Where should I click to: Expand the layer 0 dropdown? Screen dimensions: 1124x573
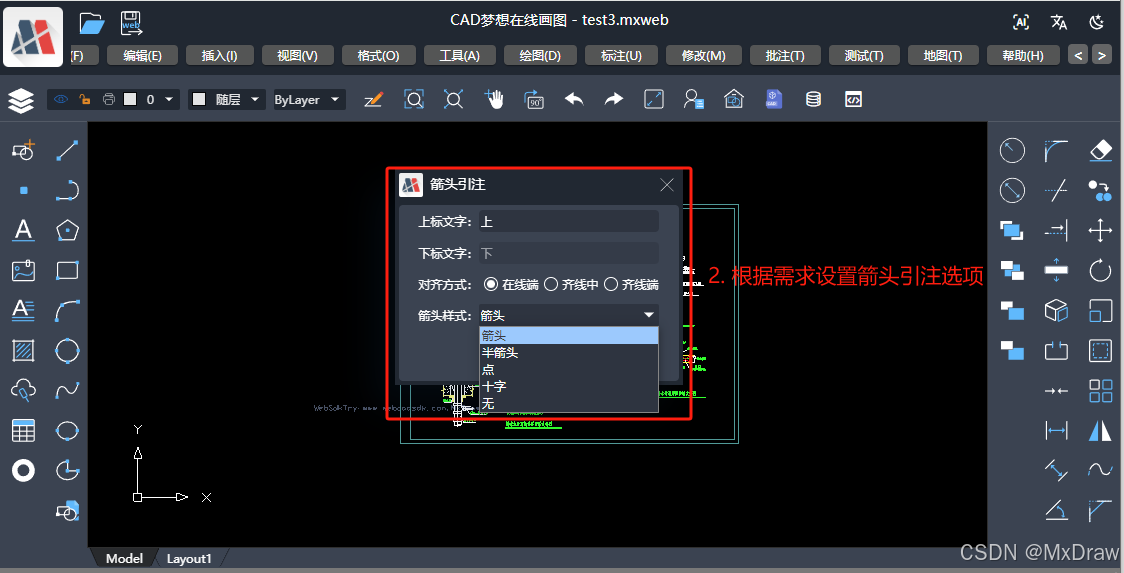[x=169, y=99]
